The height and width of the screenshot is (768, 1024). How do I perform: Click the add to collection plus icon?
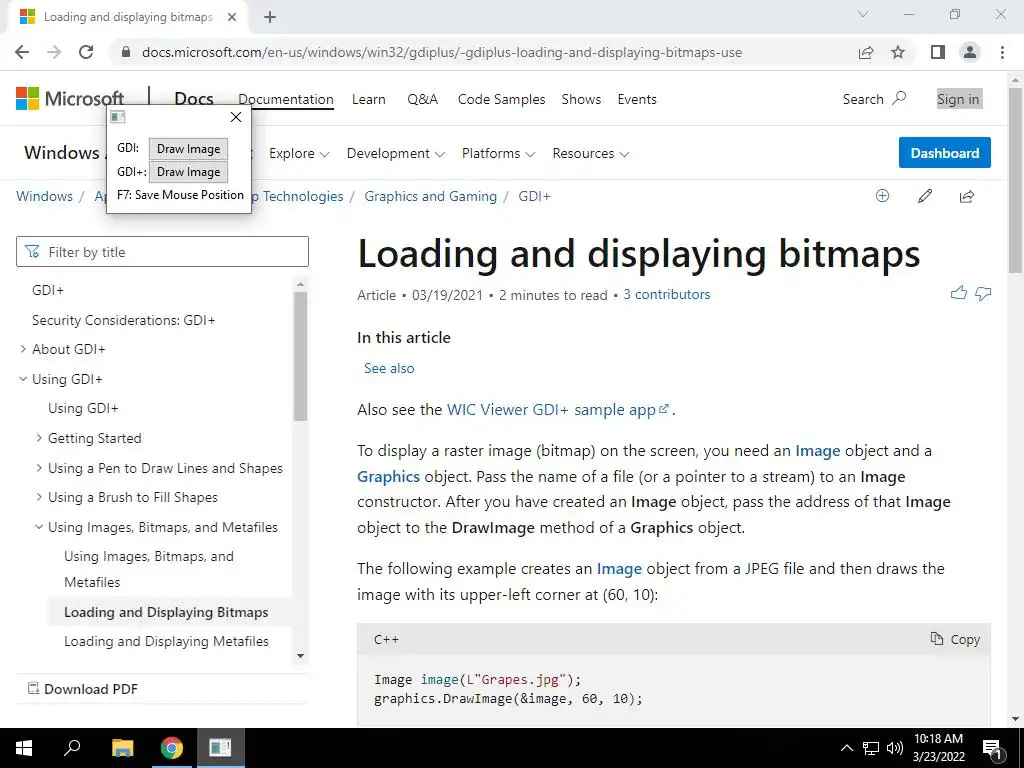tap(882, 196)
